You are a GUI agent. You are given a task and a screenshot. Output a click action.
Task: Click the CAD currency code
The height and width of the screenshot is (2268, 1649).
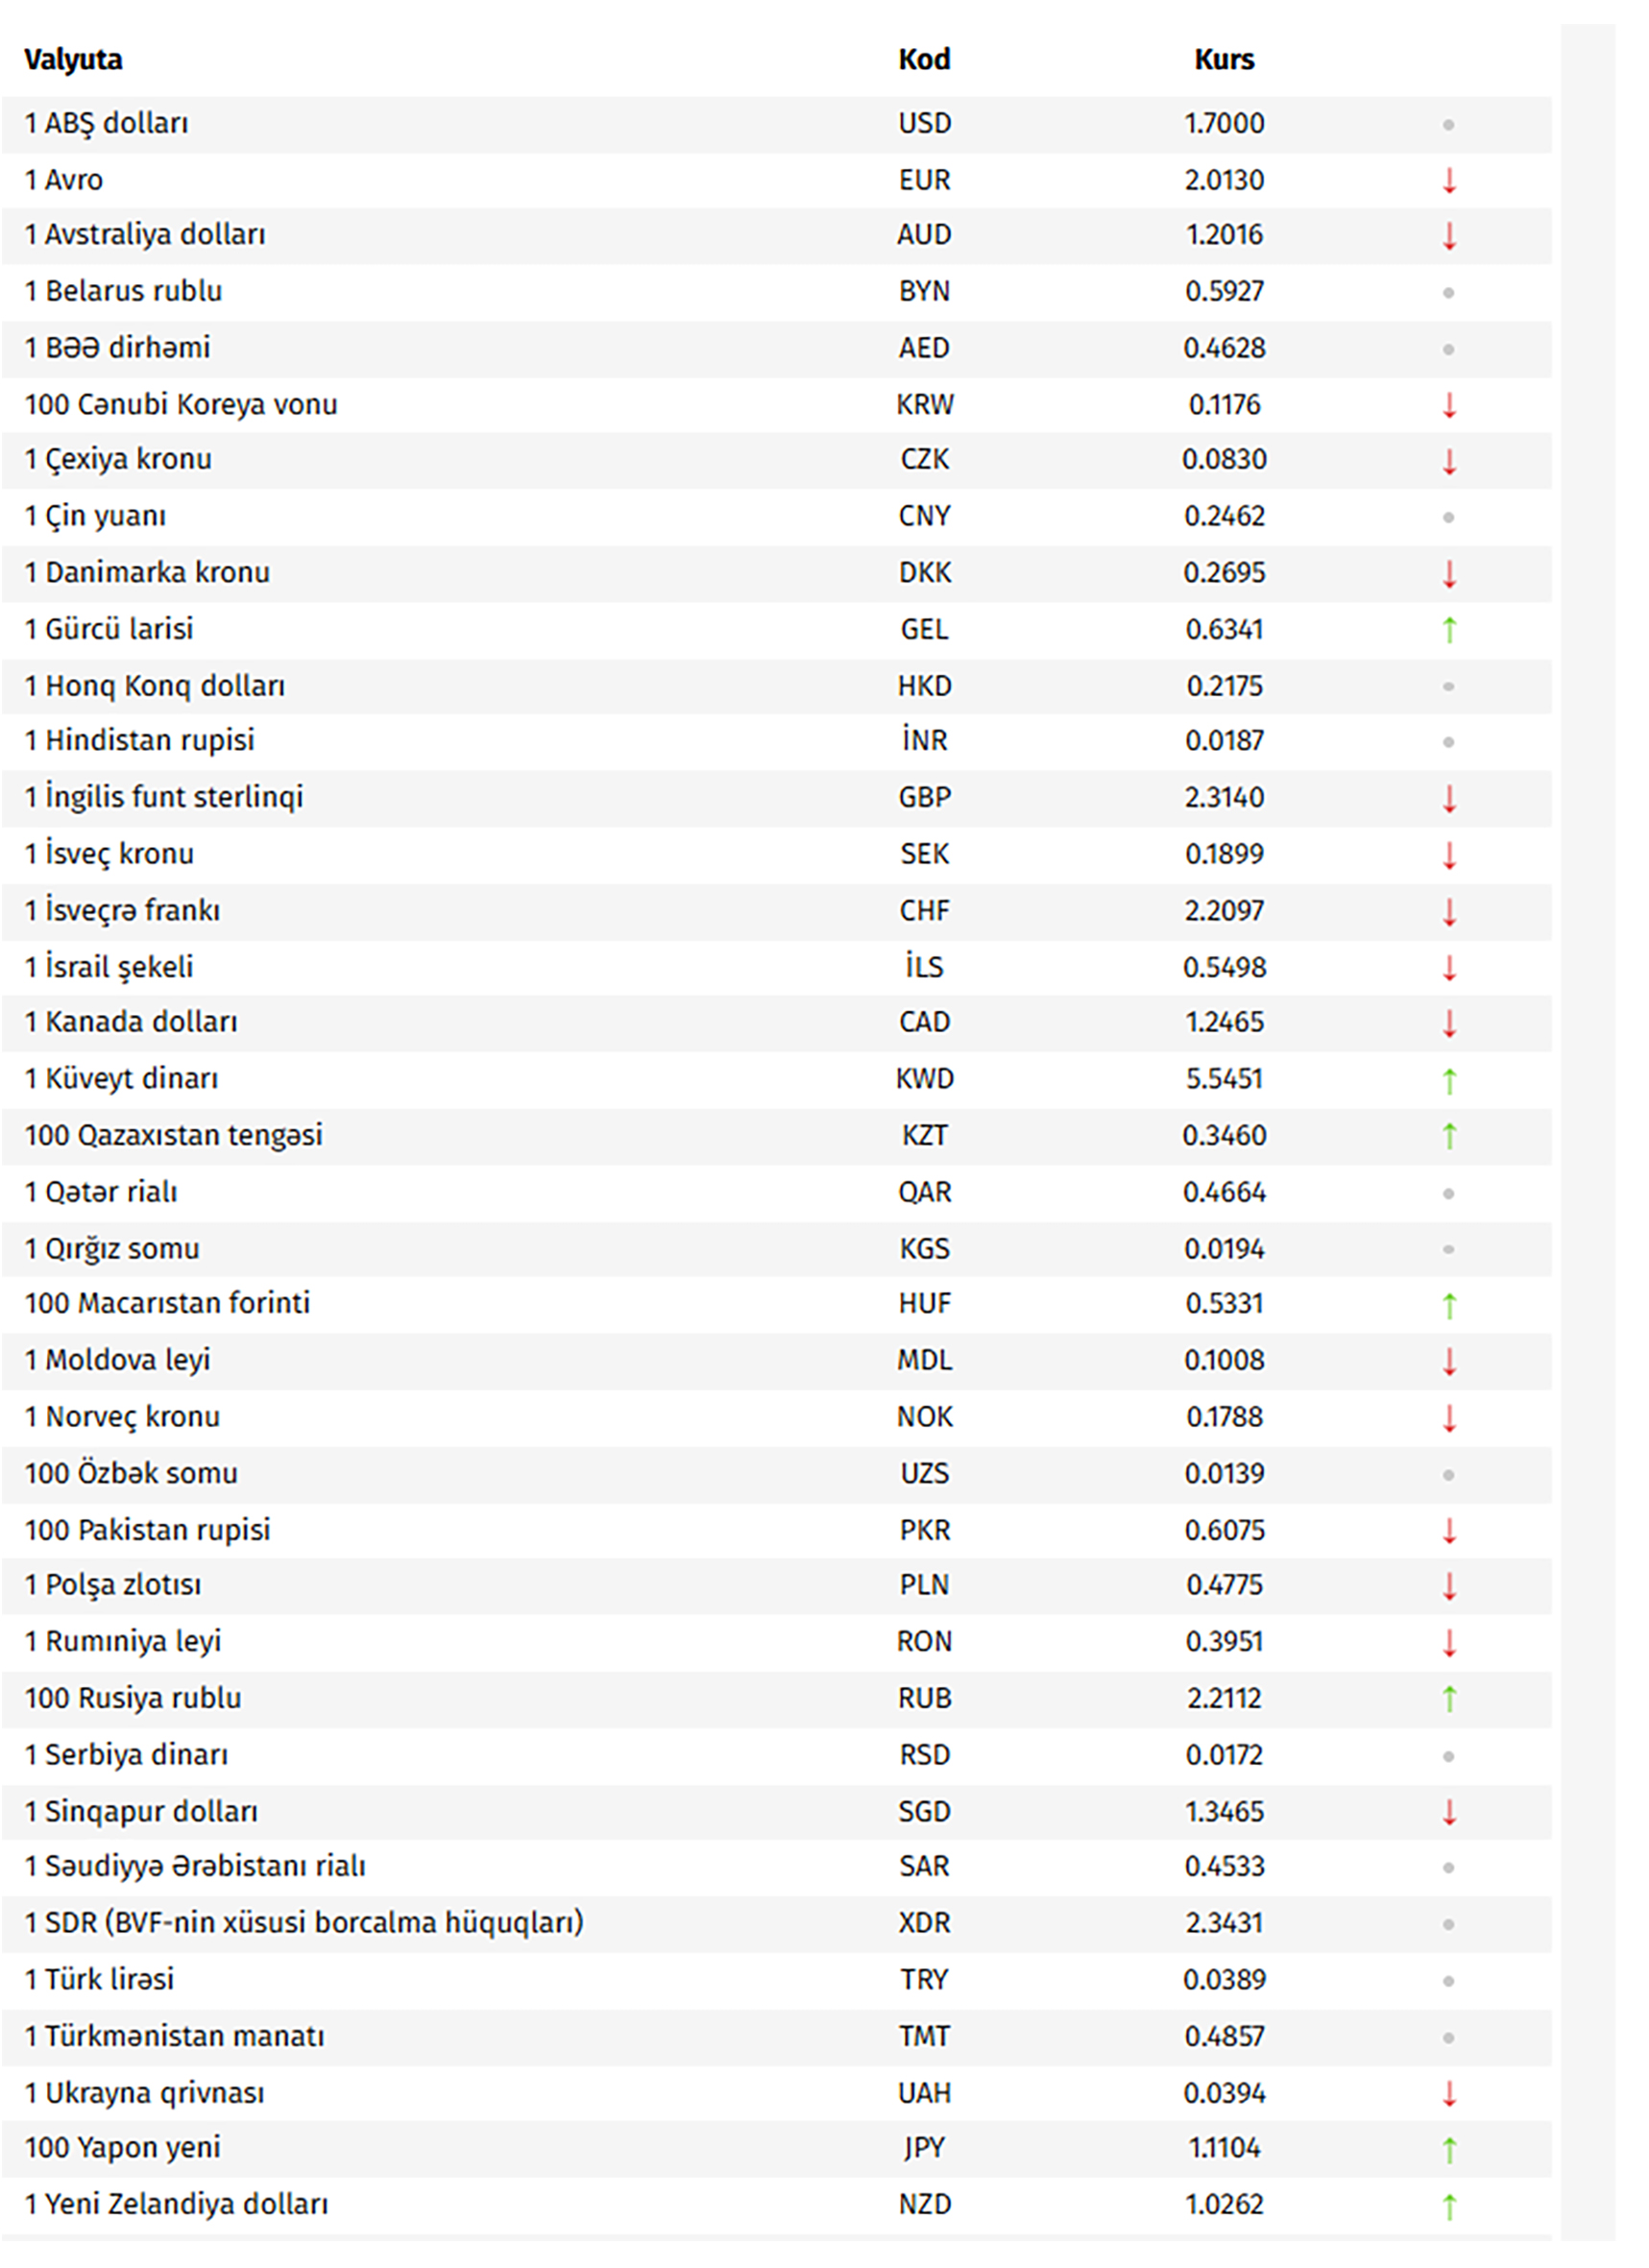923,1022
